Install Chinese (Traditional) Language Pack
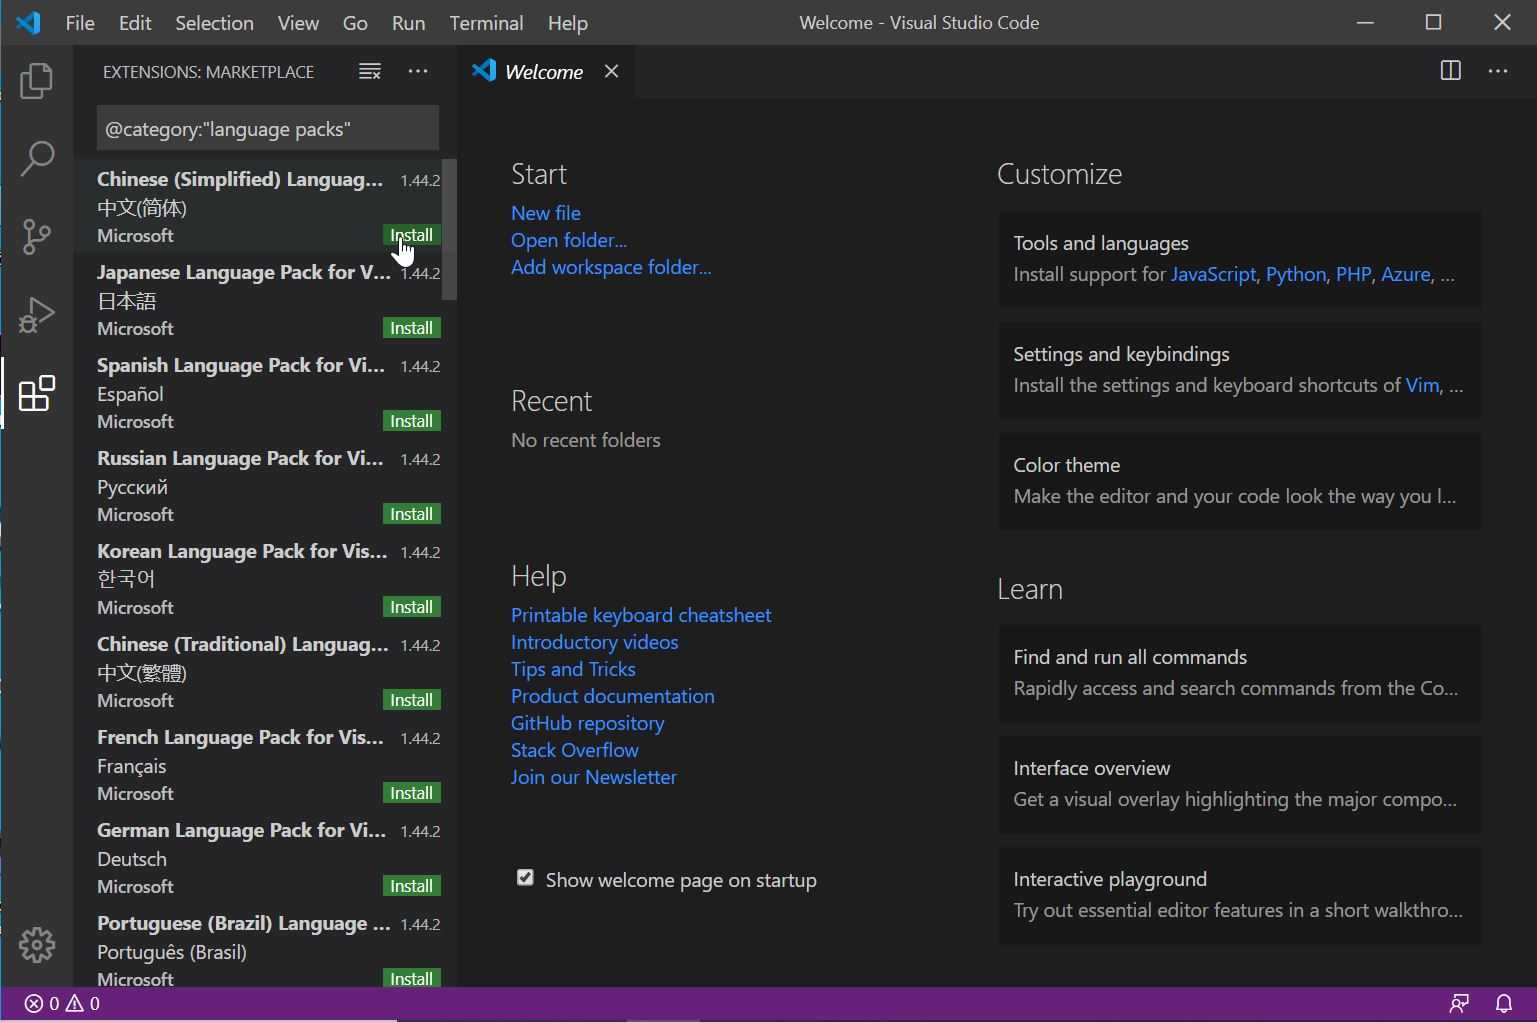The height and width of the screenshot is (1022, 1537). (x=411, y=700)
